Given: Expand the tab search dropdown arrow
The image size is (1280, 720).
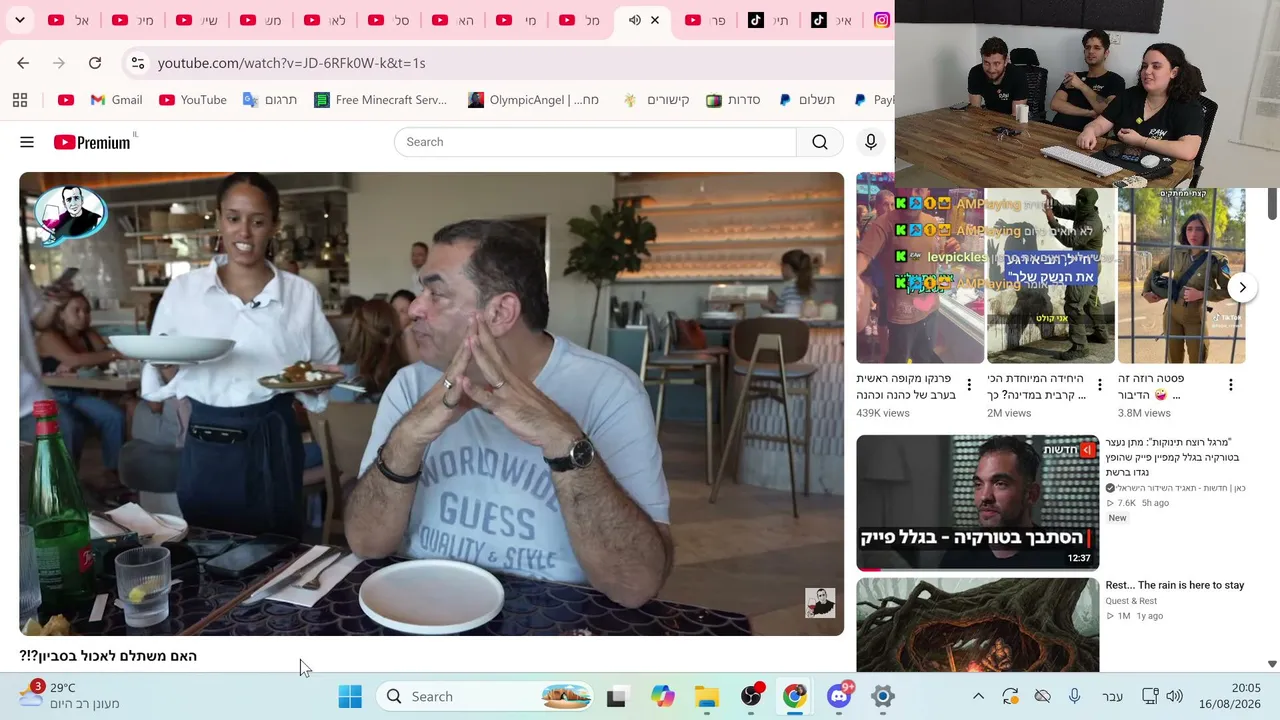Looking at the screenshot, I should tap(20, 20).
